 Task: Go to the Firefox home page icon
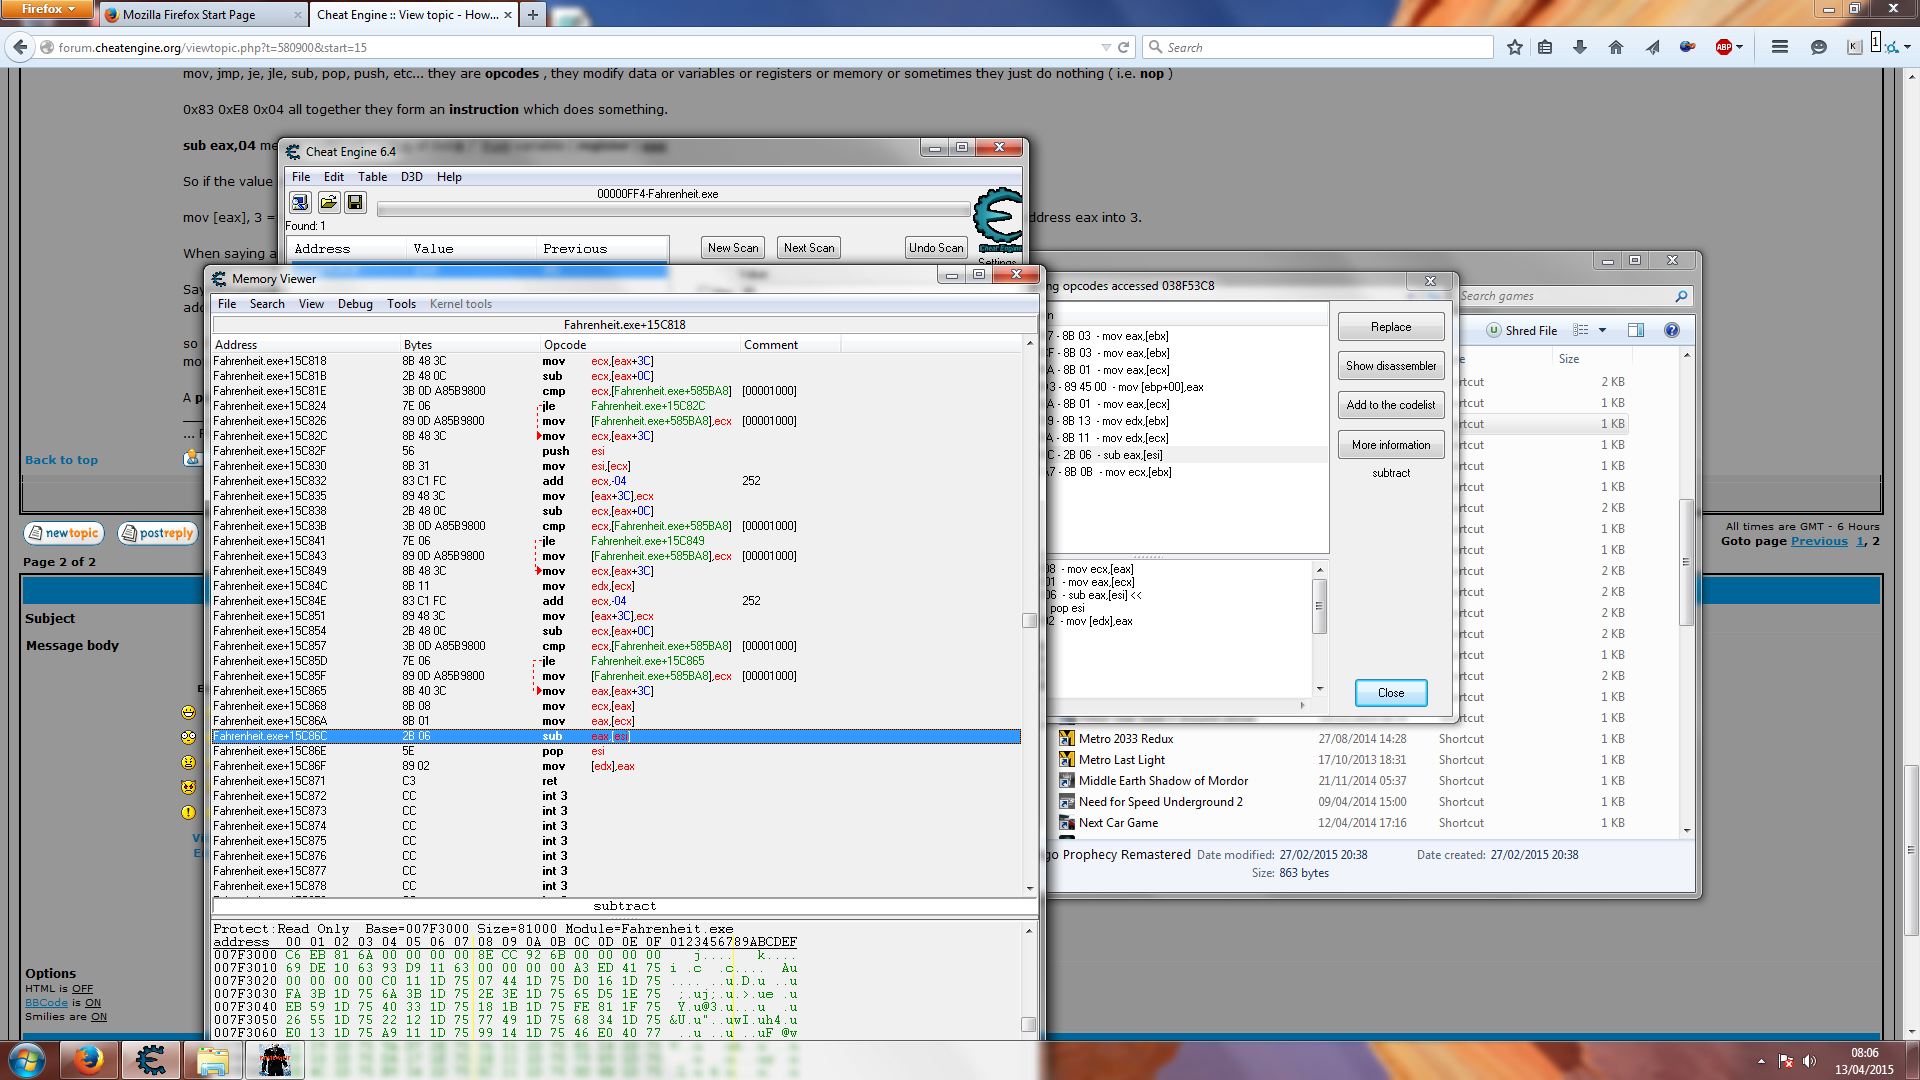(x=1615, y=47)
